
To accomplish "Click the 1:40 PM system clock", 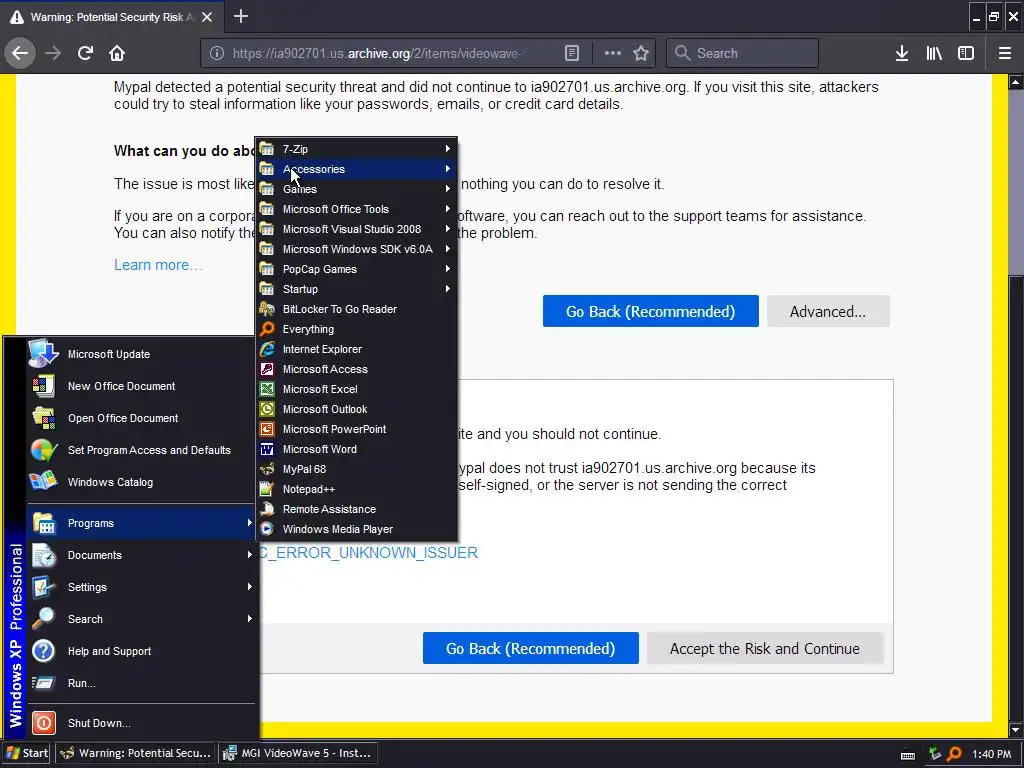I will (992, 754).
